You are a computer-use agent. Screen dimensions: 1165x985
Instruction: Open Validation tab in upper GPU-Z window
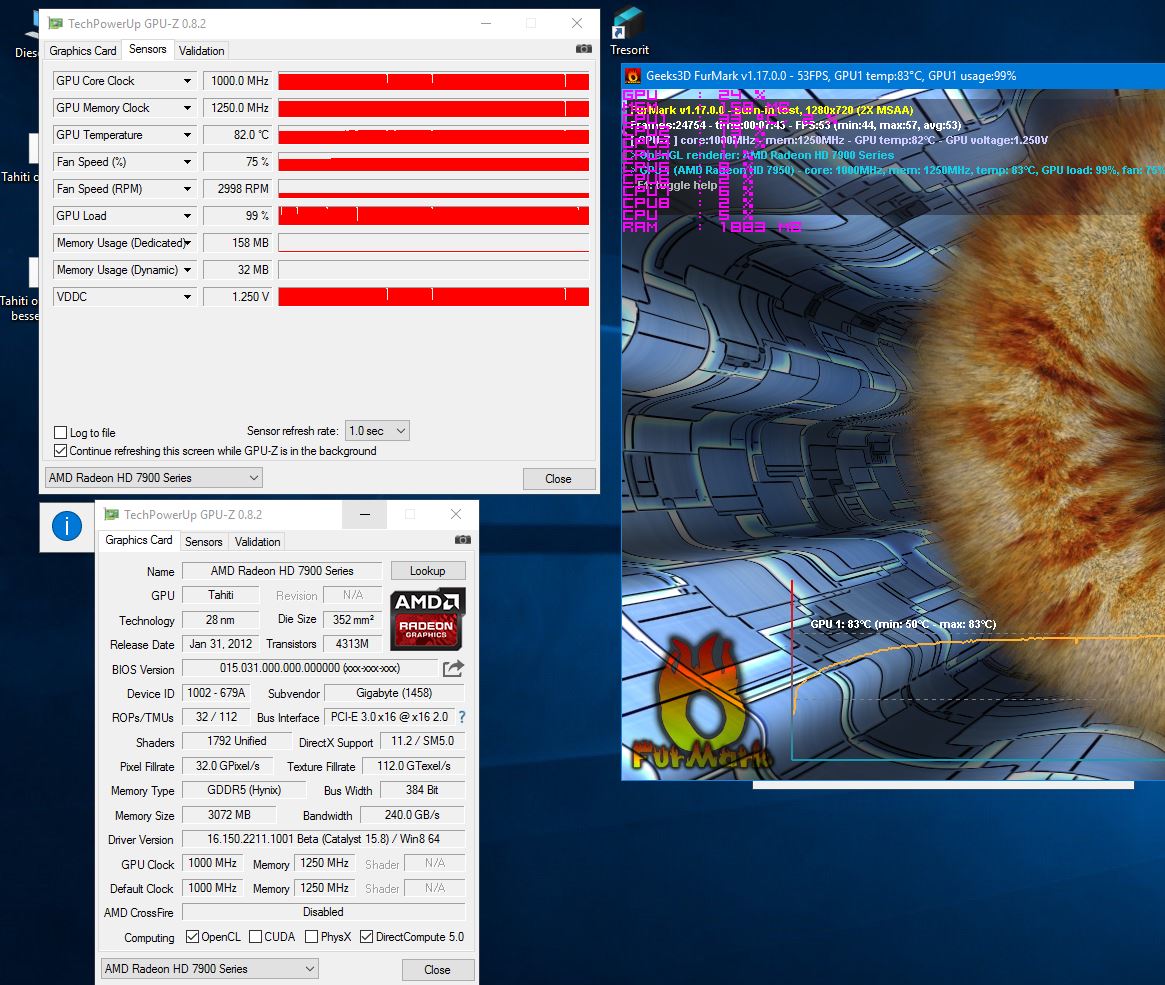point(201,51)
